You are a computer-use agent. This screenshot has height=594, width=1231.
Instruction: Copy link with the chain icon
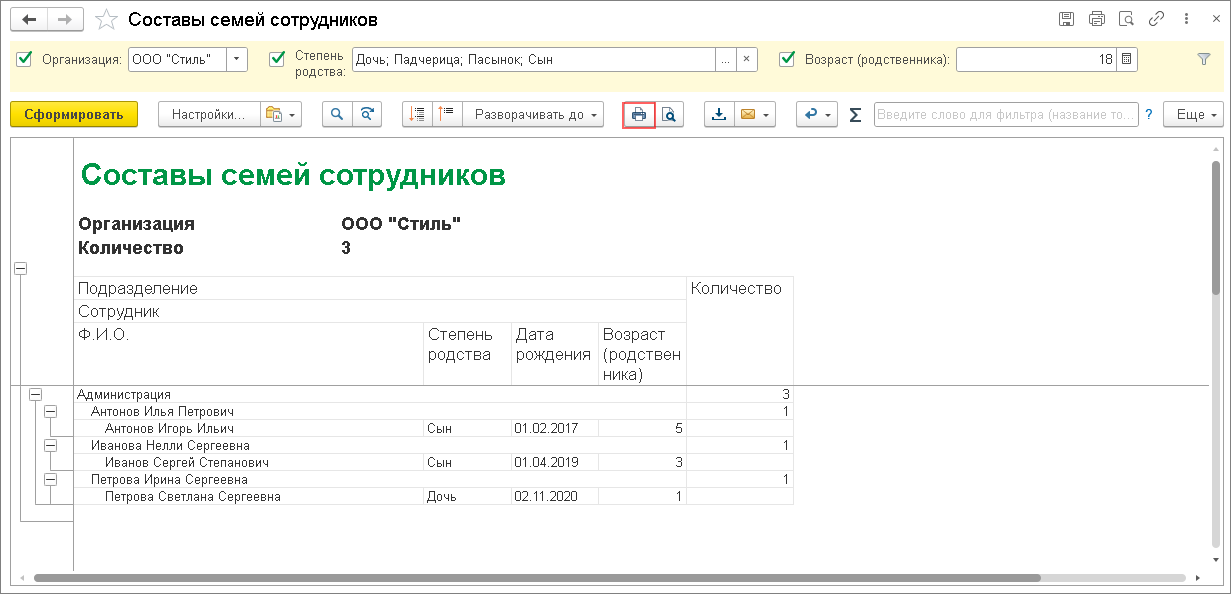pyautogui.click(x=1156, y=19)
